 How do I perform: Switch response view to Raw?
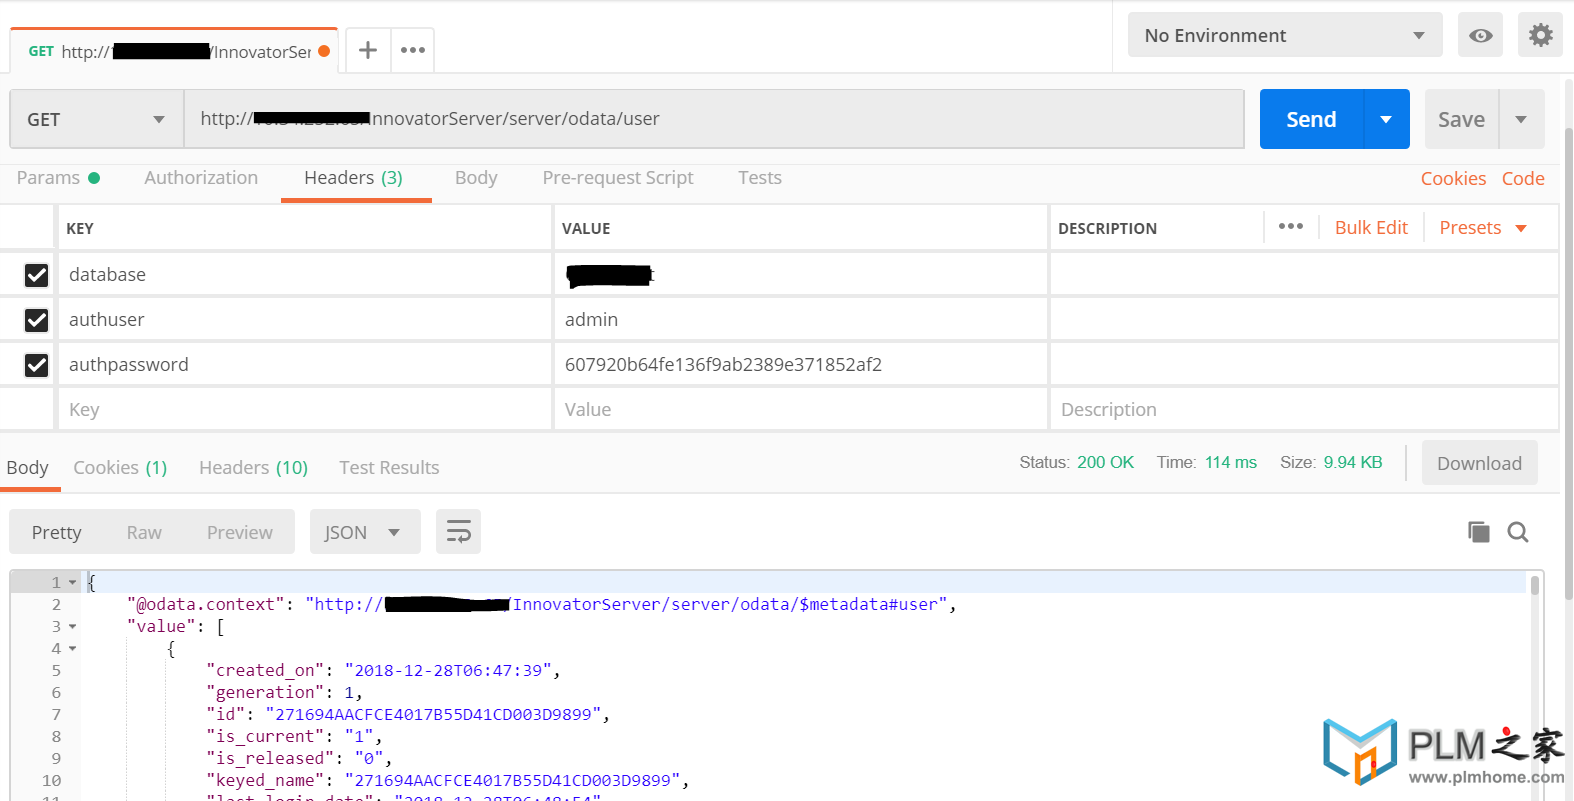coord(144,533)
